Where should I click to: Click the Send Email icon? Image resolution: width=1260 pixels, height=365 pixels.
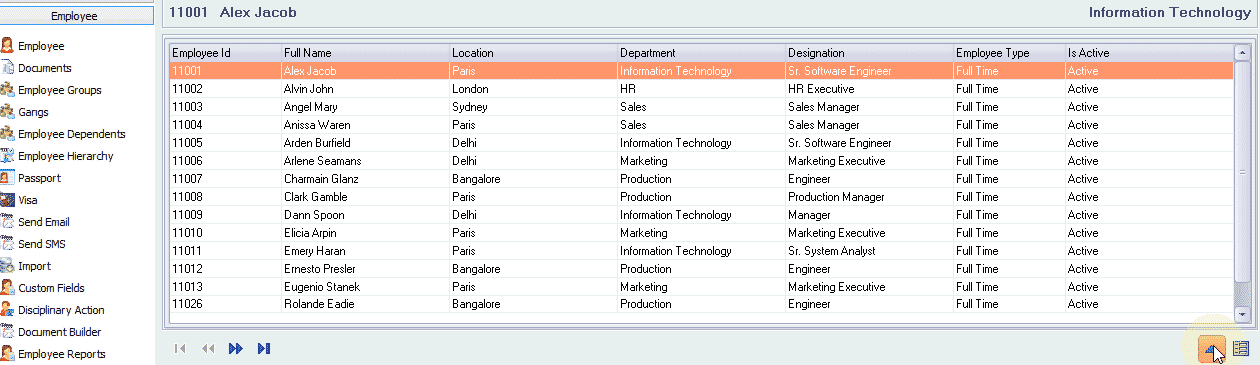coord(8,222)
